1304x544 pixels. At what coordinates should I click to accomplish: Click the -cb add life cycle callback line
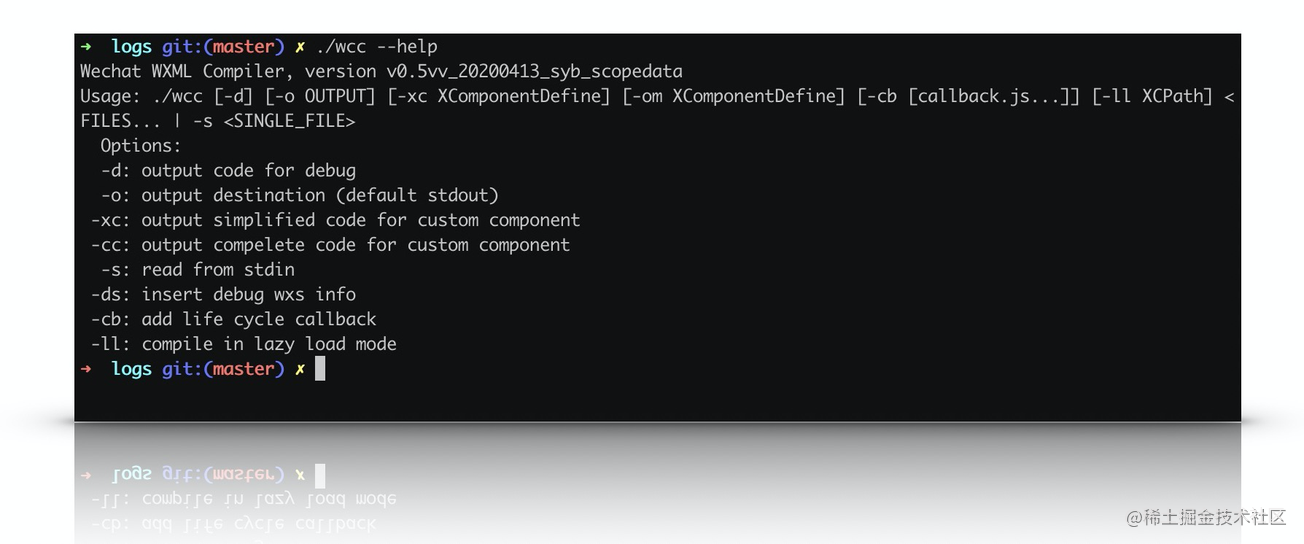pyautogui.click(x=233, y=319)
